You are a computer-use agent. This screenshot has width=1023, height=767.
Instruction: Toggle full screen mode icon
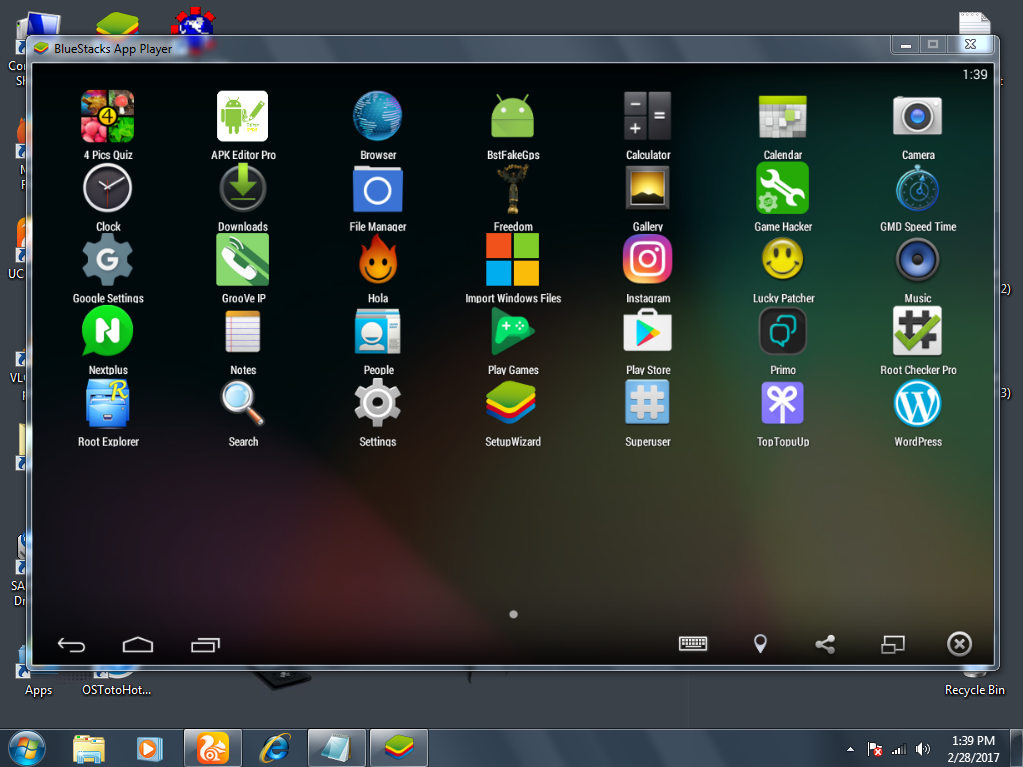point(892,644)
